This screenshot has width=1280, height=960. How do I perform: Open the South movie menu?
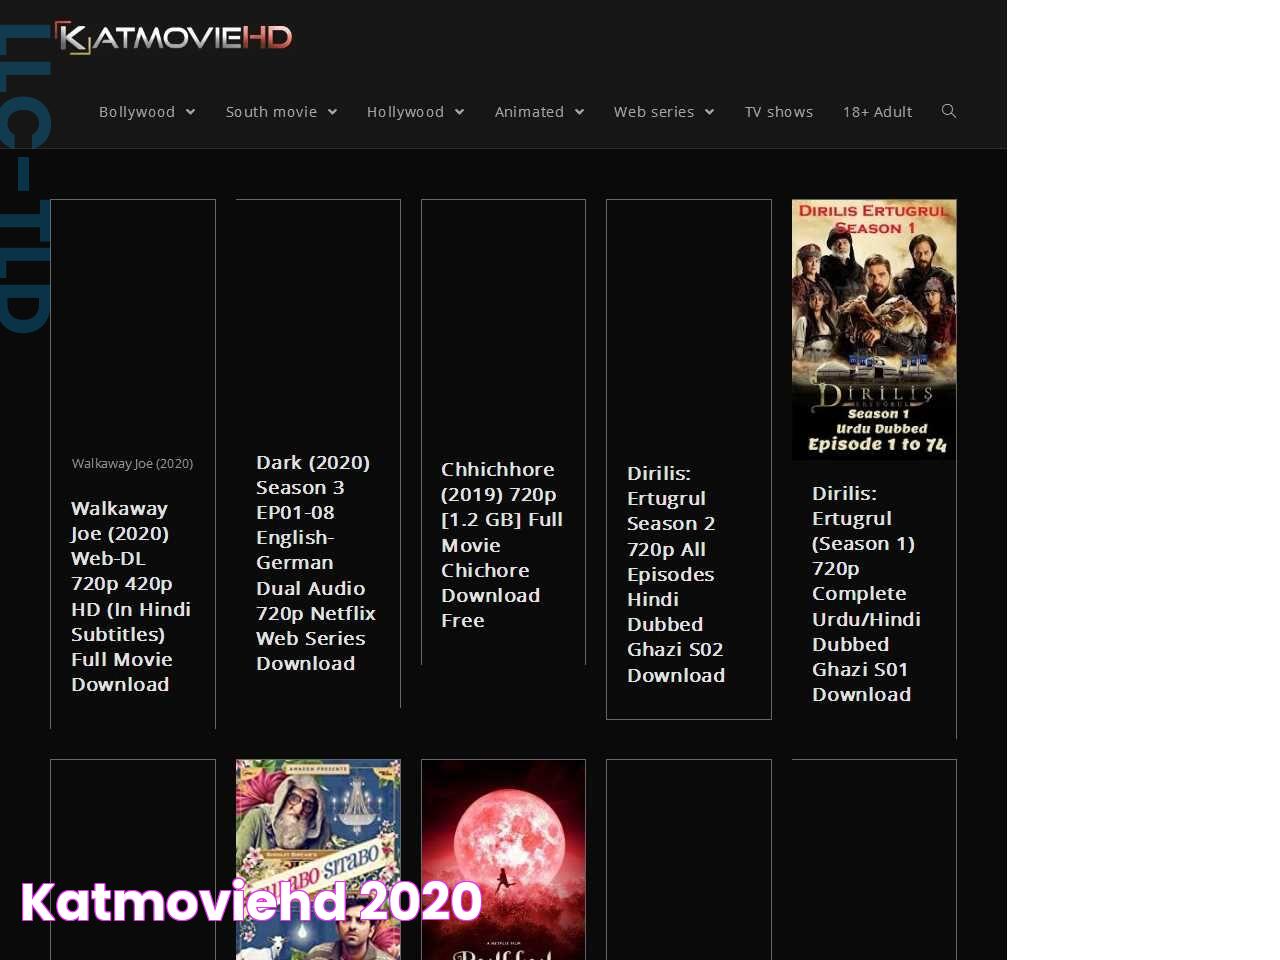pos(271,112)
